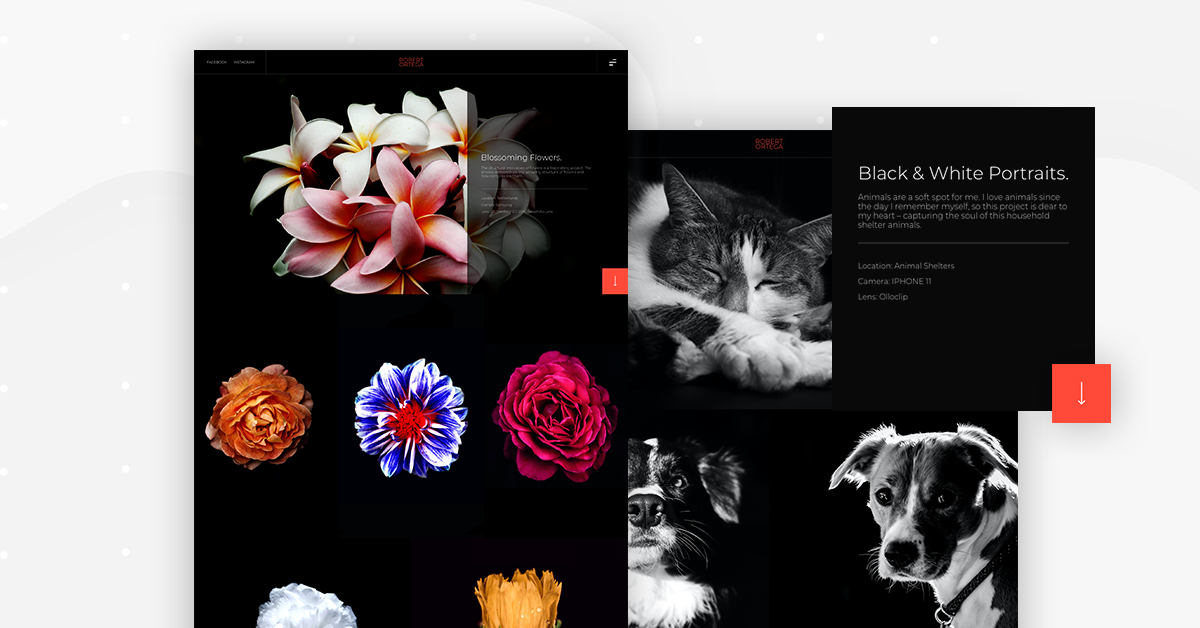Open the white carnation photo
The height and width of the screenshot is (628, 1200).
[x=306, y=605]
